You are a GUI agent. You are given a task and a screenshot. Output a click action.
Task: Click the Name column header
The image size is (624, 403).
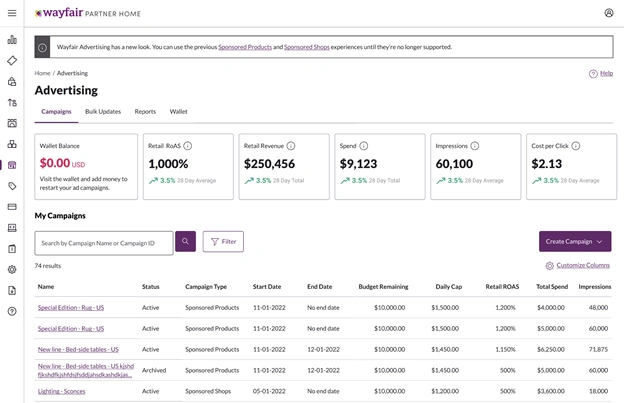46,287
